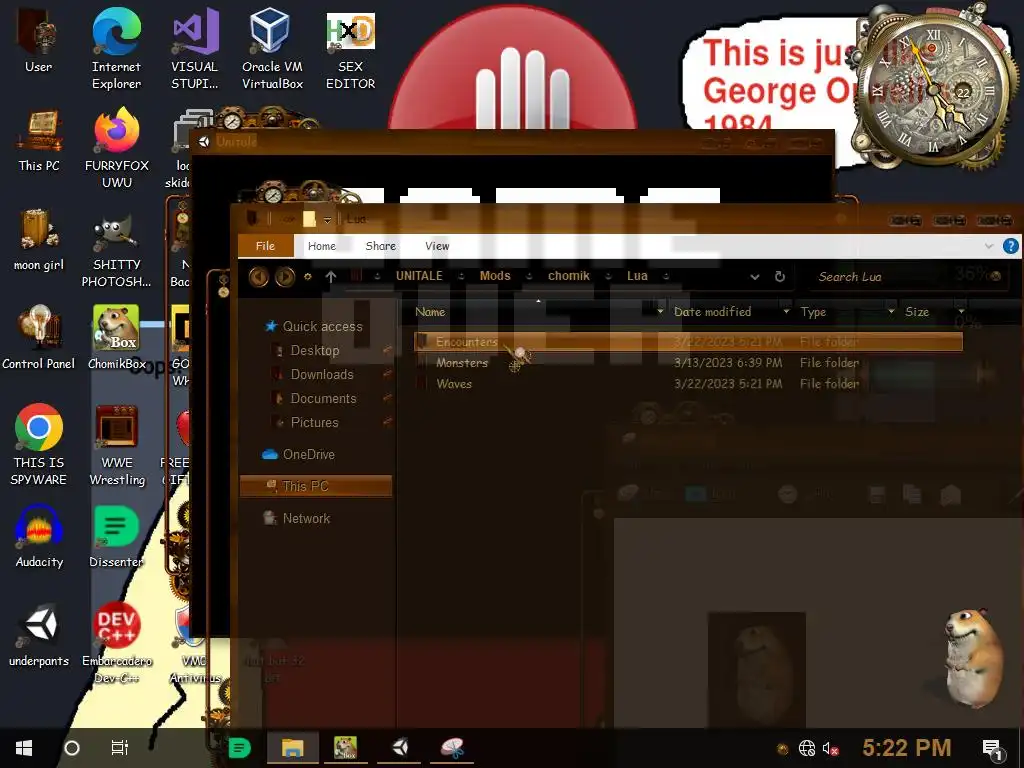Open Task View on taskbar
This screenshot has width=1024, height=768.
(x=120, y=748)
